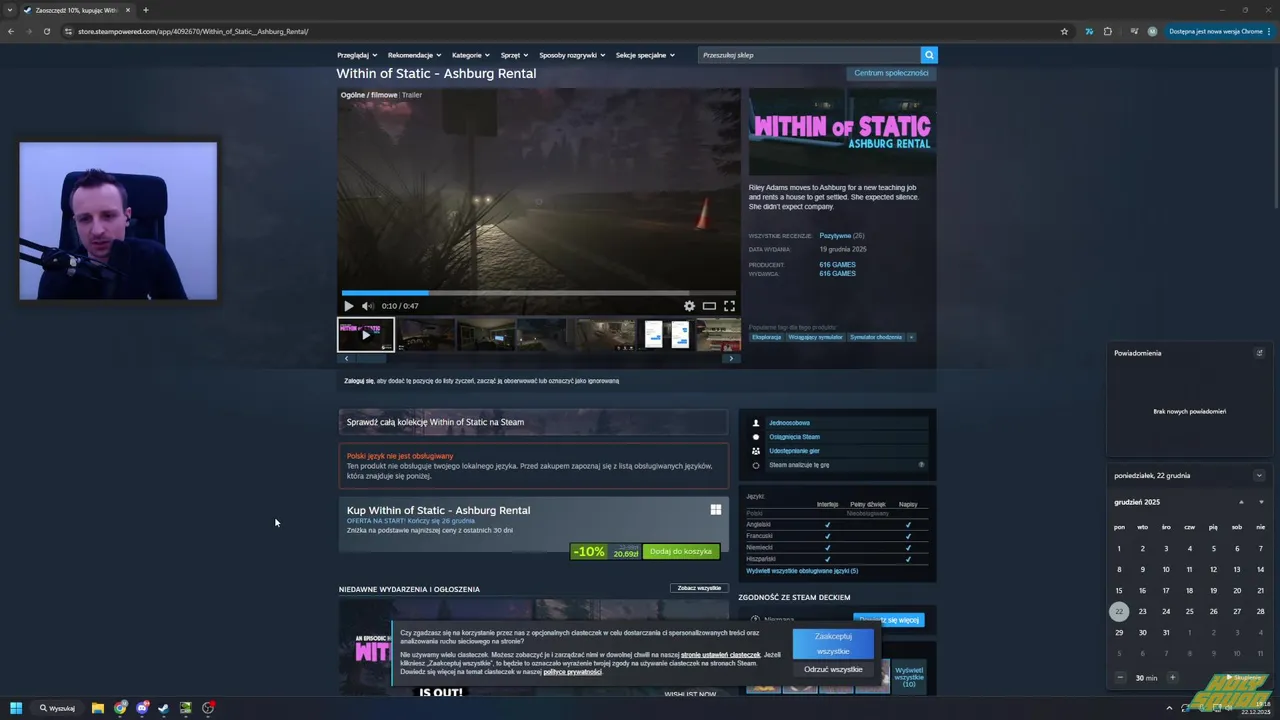Open a new browser tab
The height and width of the screenshot is (720, 1280).
click(146, 10)
